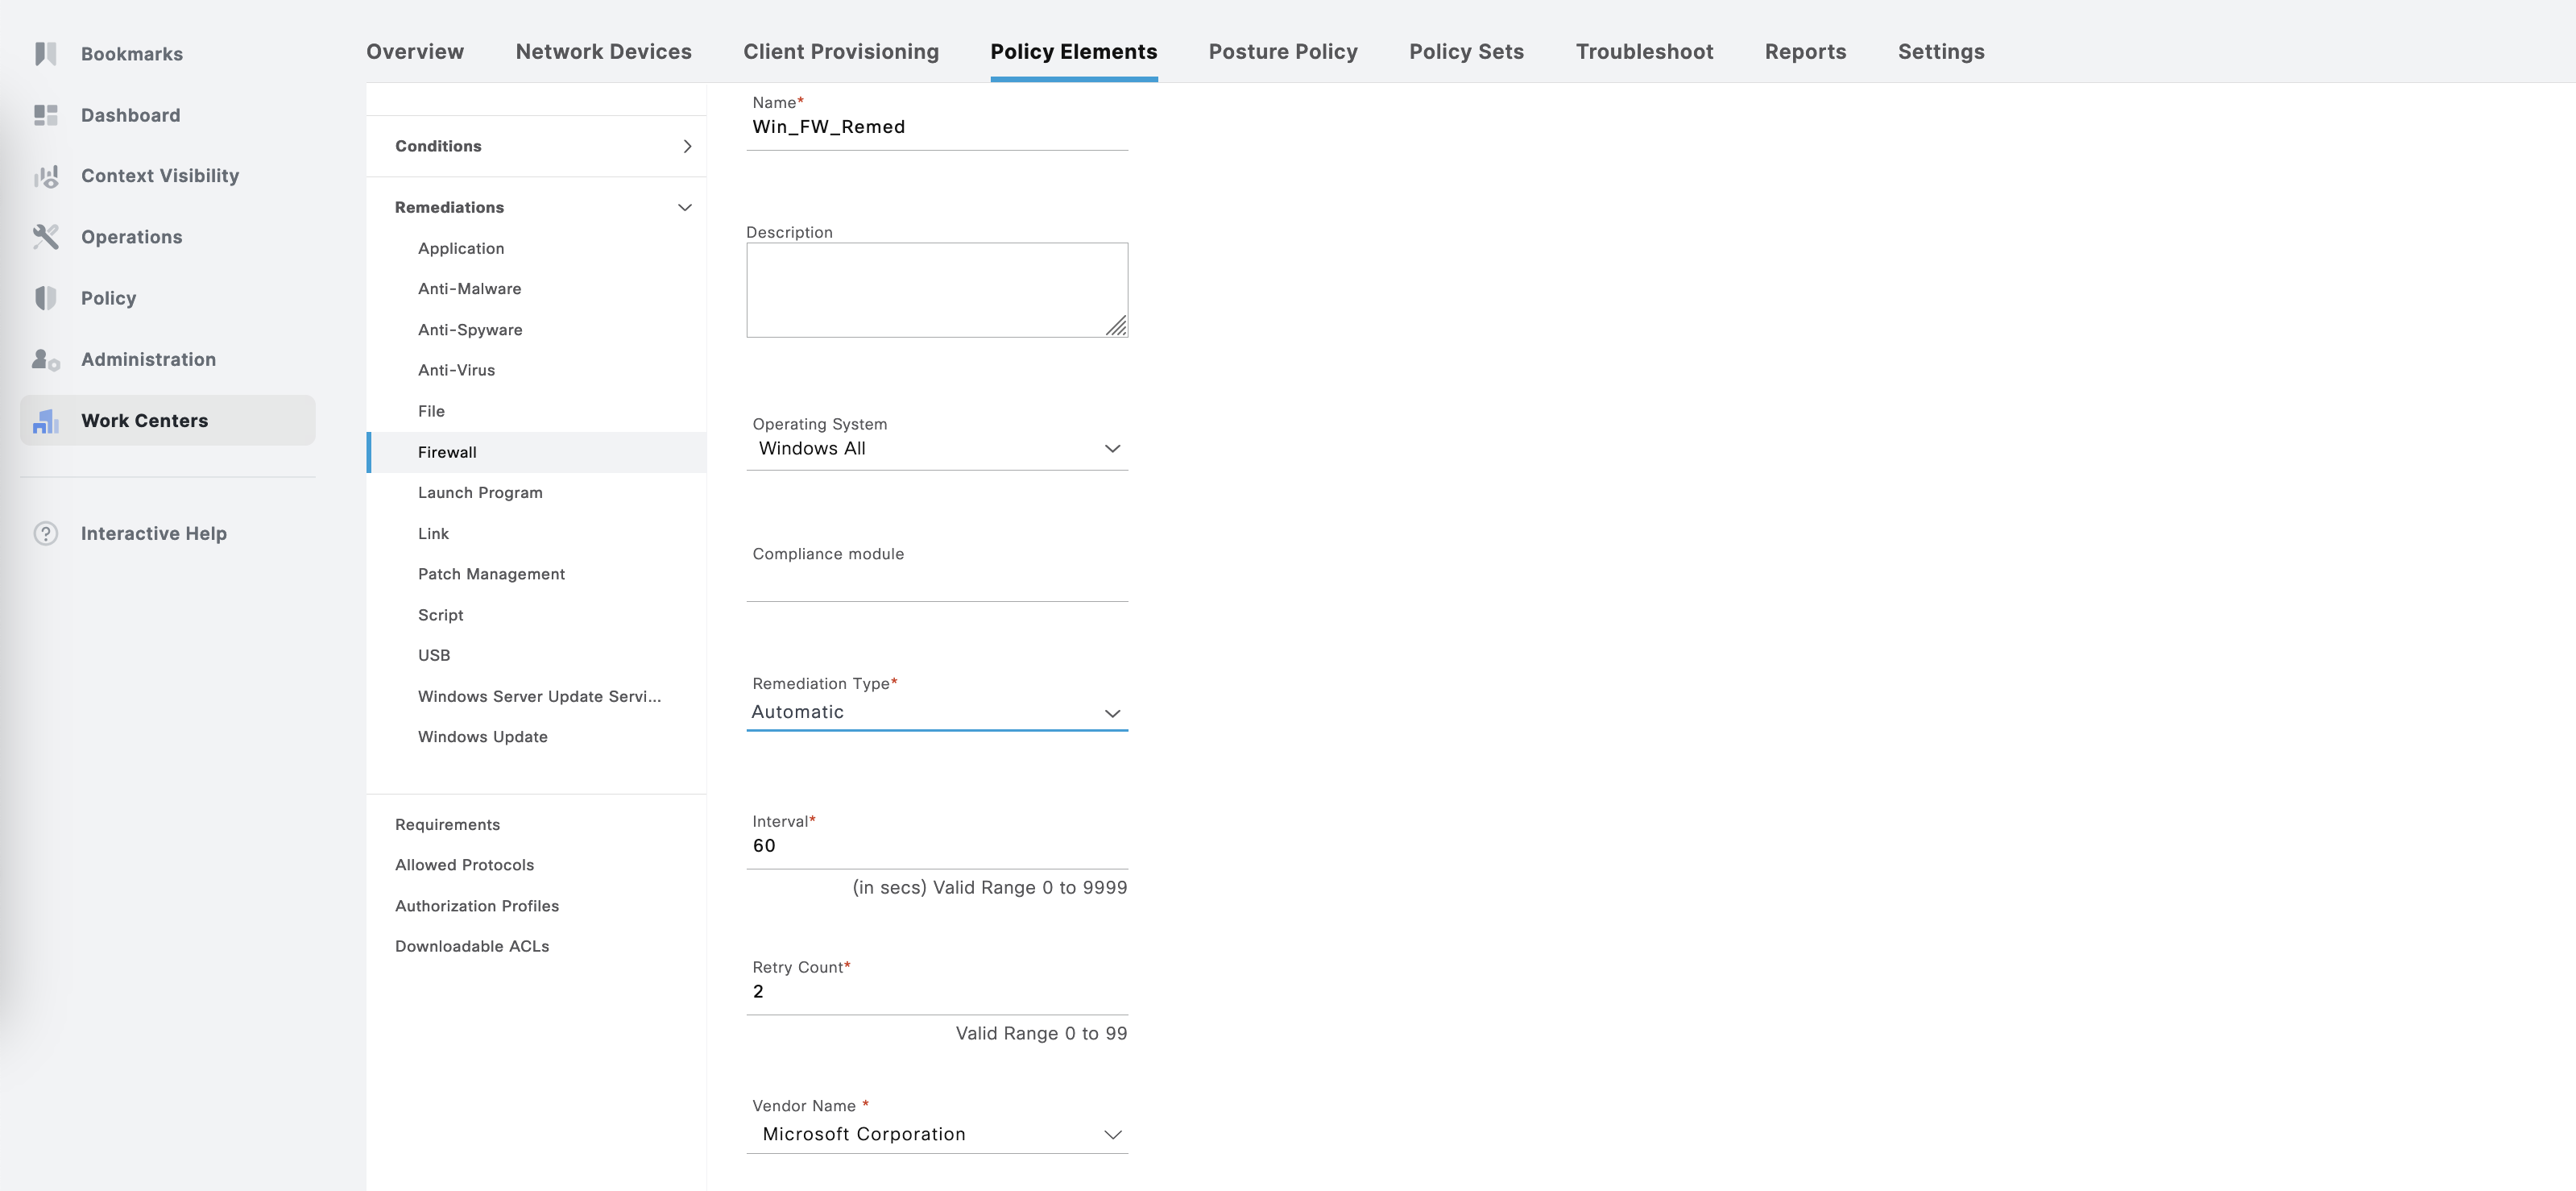Open the Dashboard icon

45,115
